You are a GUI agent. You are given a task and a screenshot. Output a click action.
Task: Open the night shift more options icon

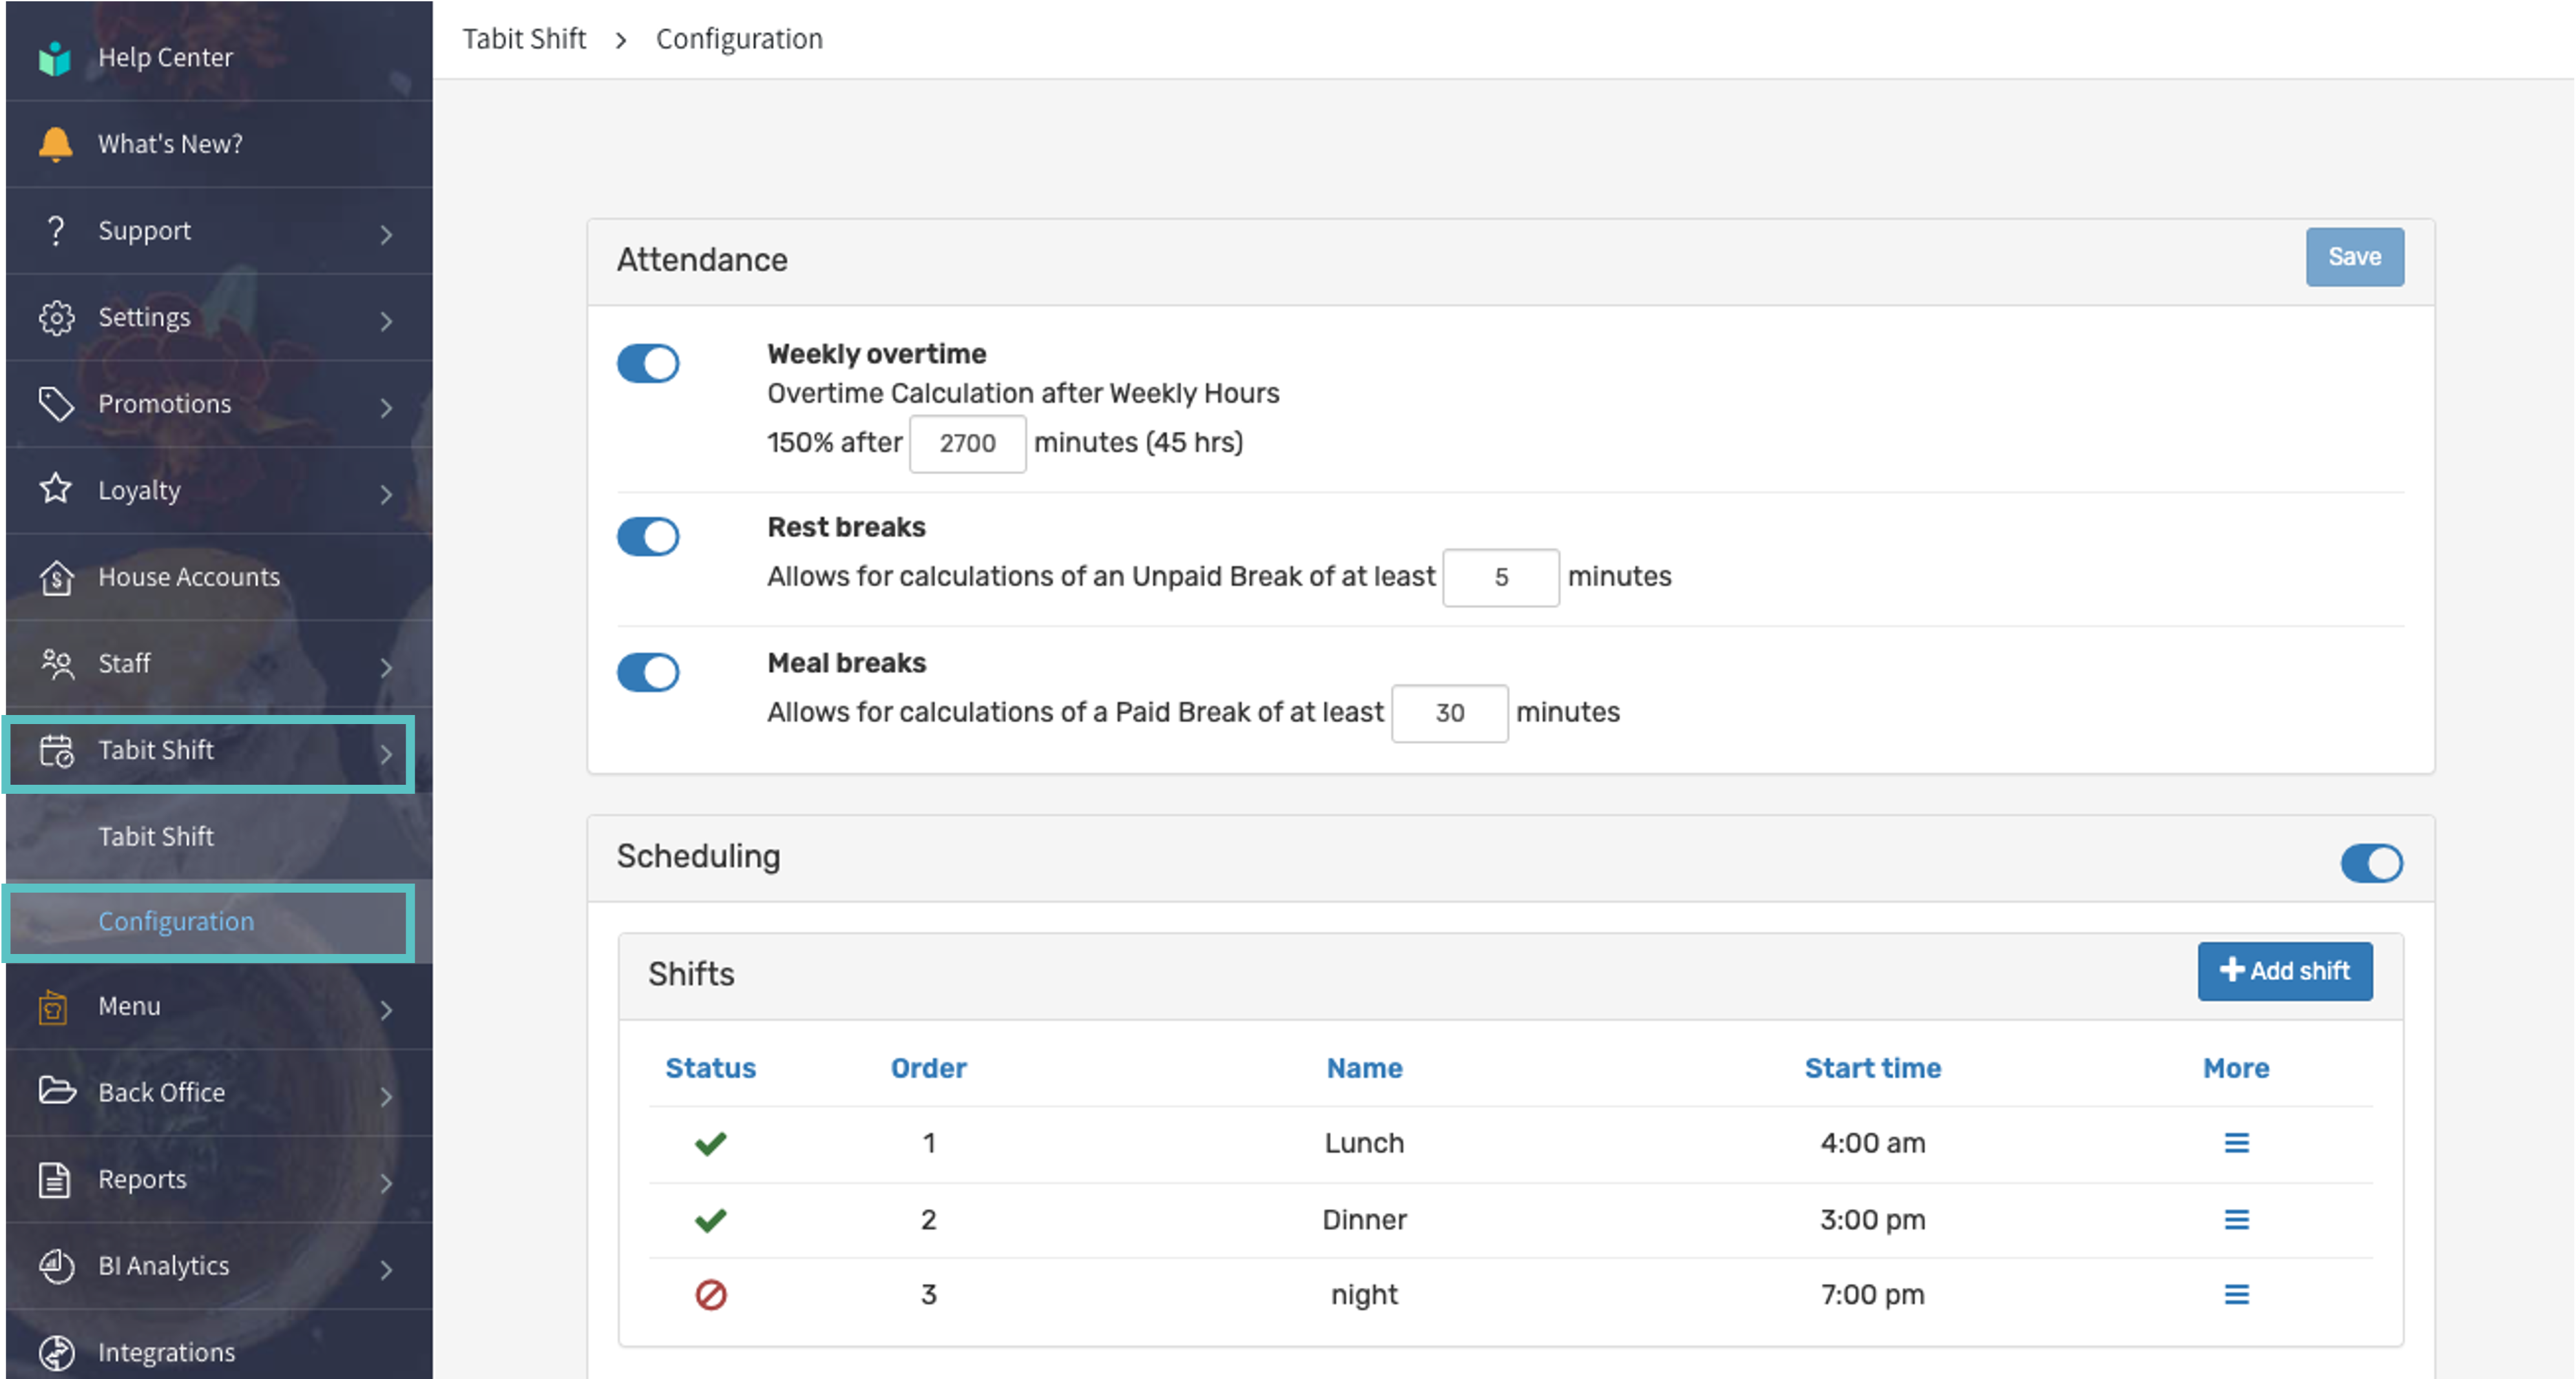2236,1294
